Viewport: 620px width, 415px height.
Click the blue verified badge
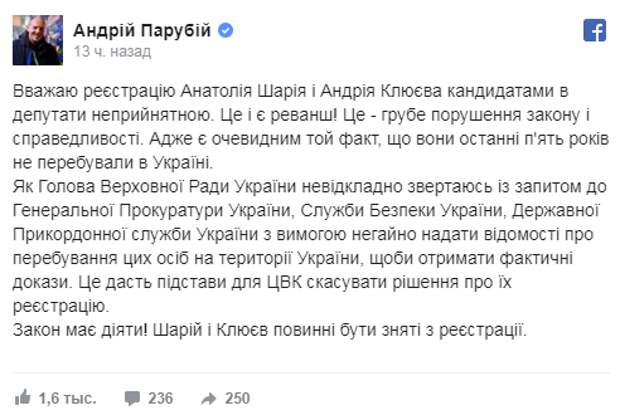(226, 30)
